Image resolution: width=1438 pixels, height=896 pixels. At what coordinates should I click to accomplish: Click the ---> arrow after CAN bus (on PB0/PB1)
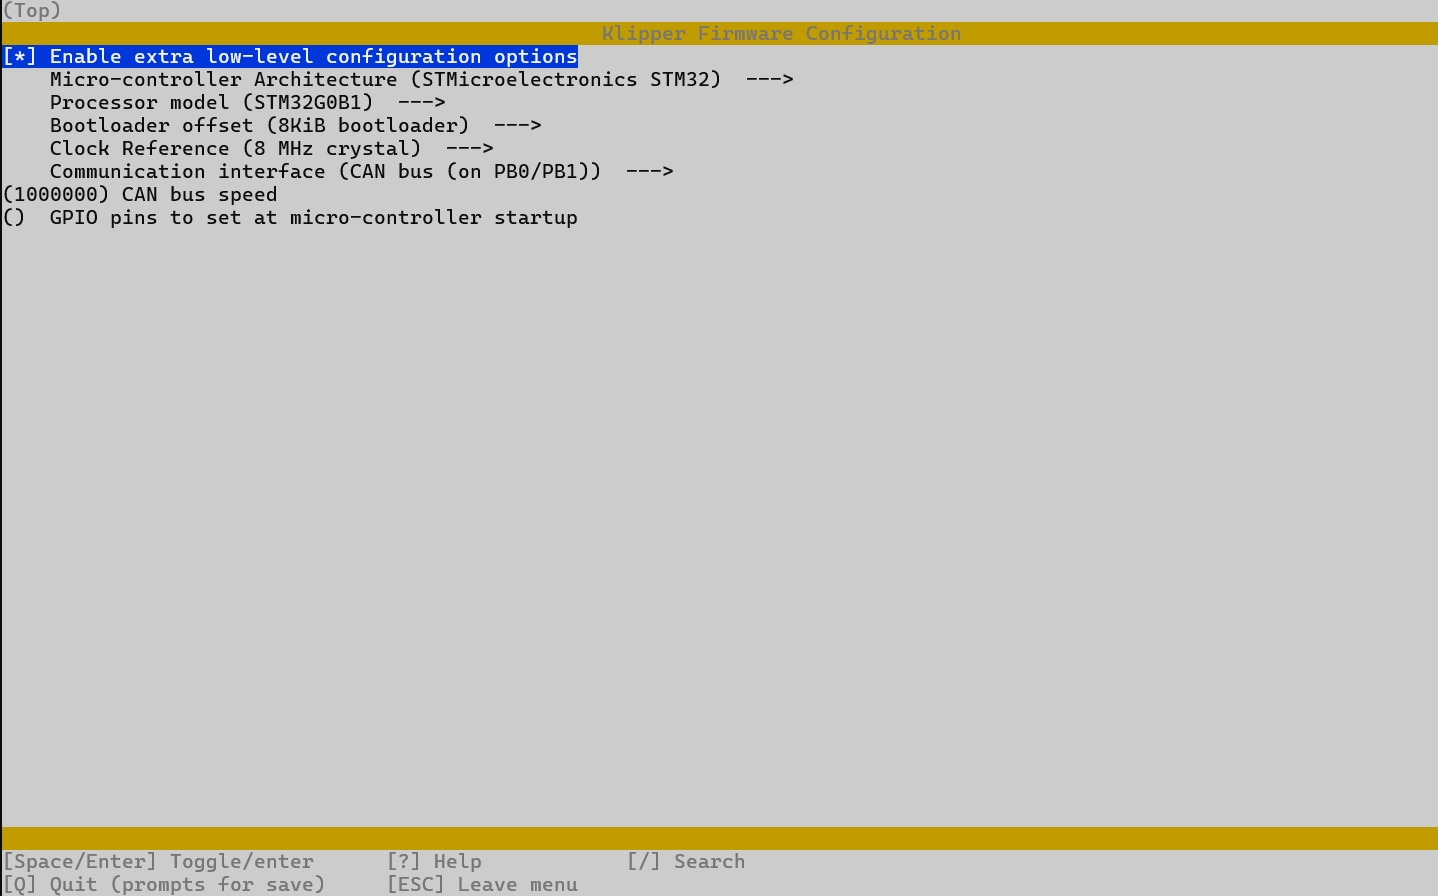coord(650,172)
